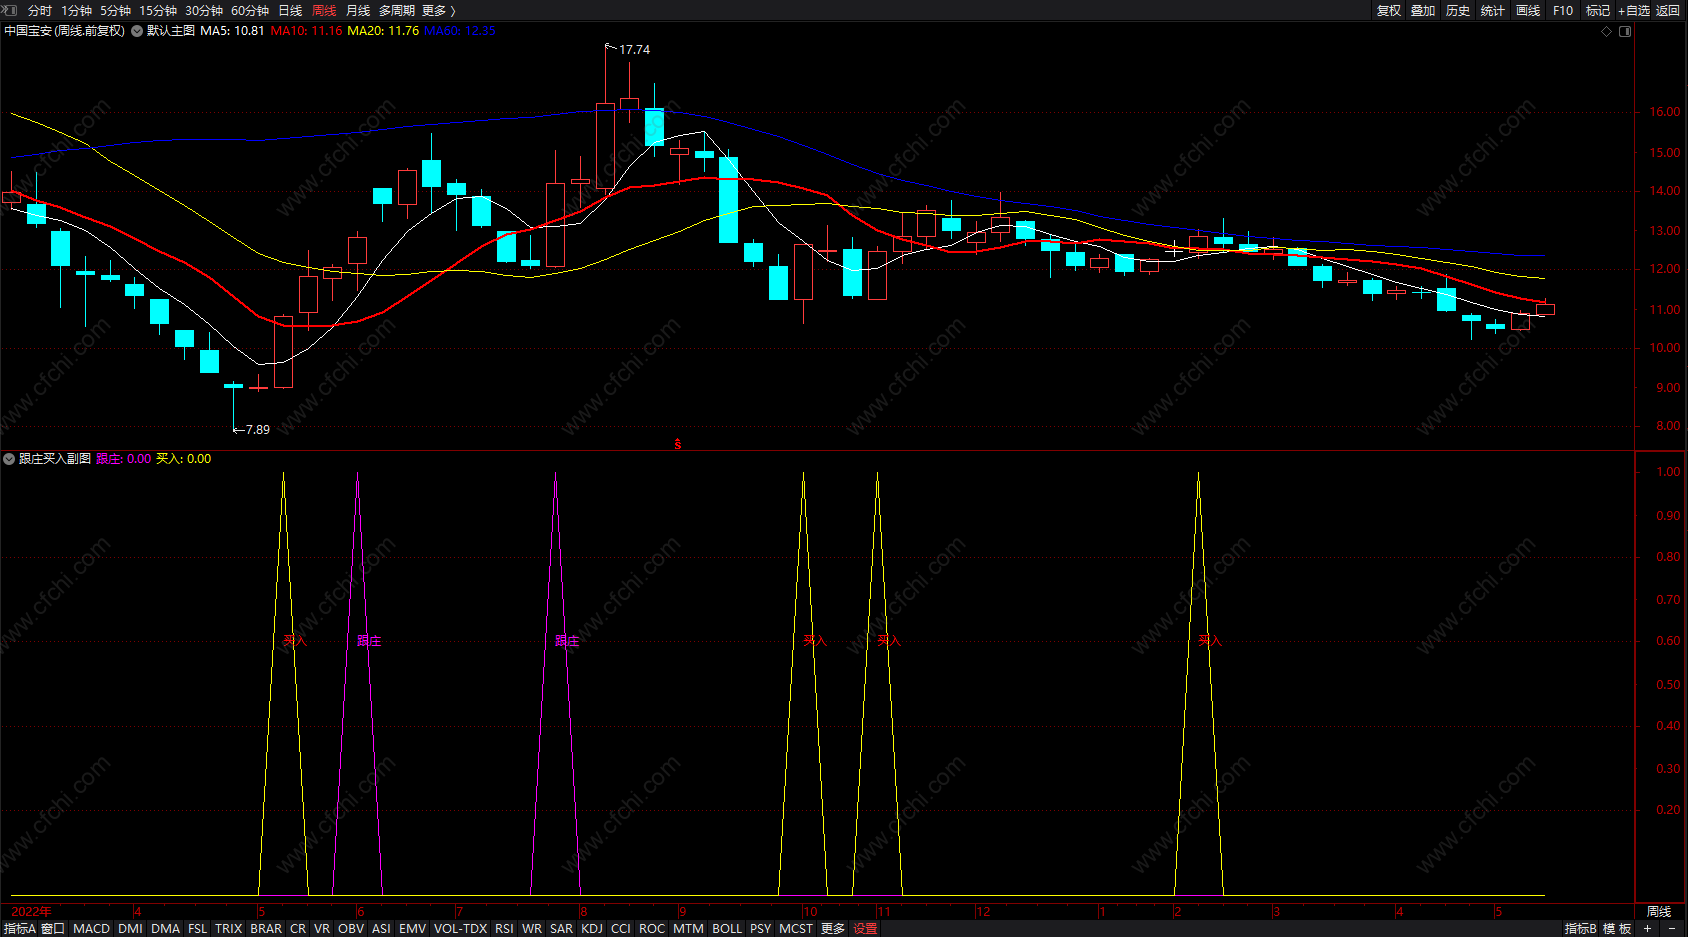
Task: Click the 标记 mark button
Action: [1598, 10]
